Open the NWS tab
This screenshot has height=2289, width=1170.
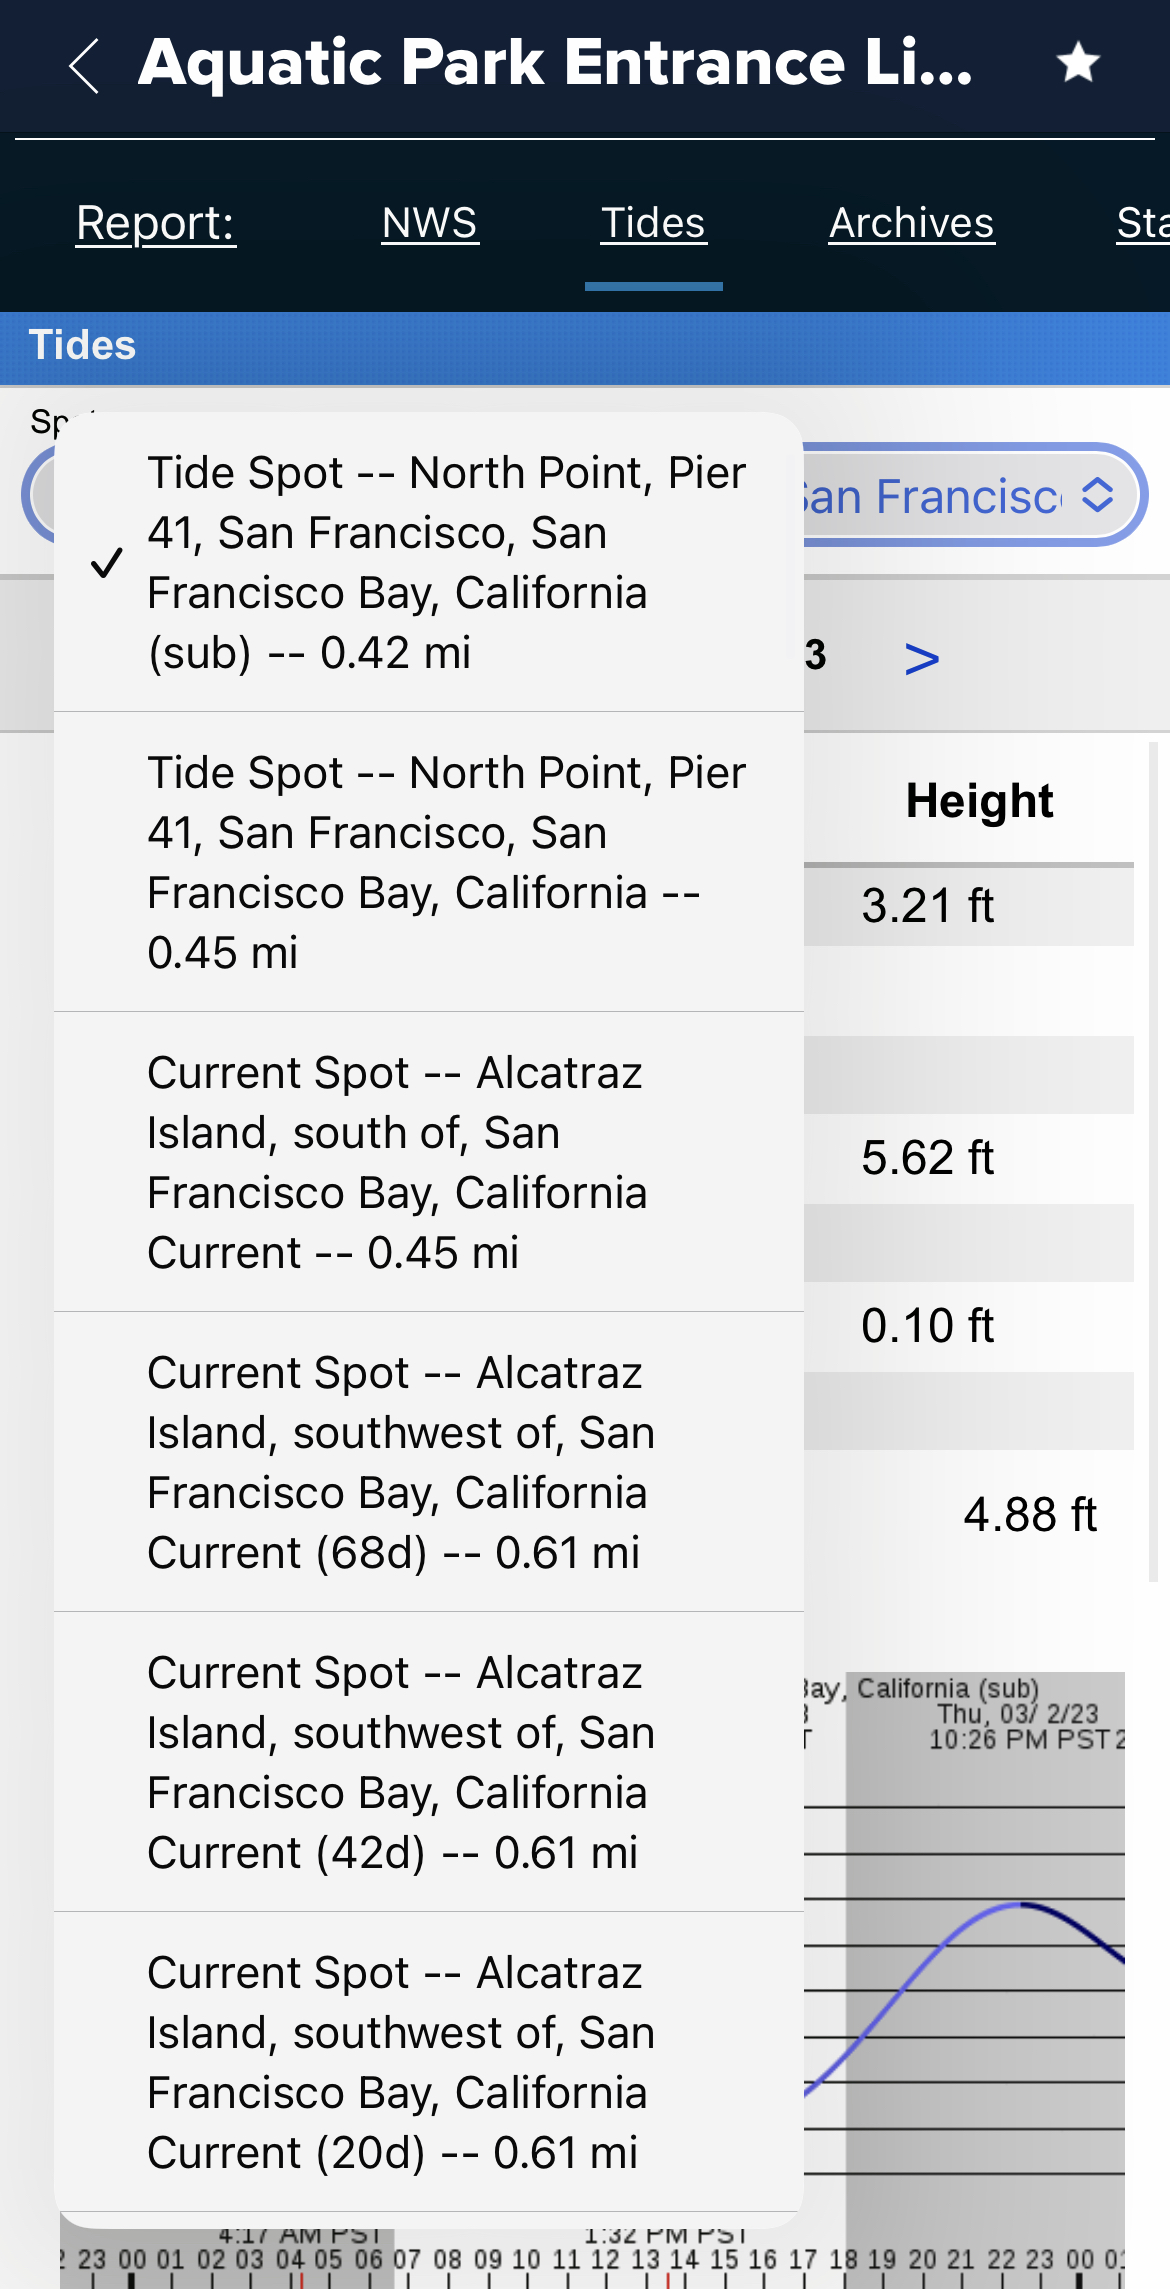pyautogui.click(x=430, y=223)
